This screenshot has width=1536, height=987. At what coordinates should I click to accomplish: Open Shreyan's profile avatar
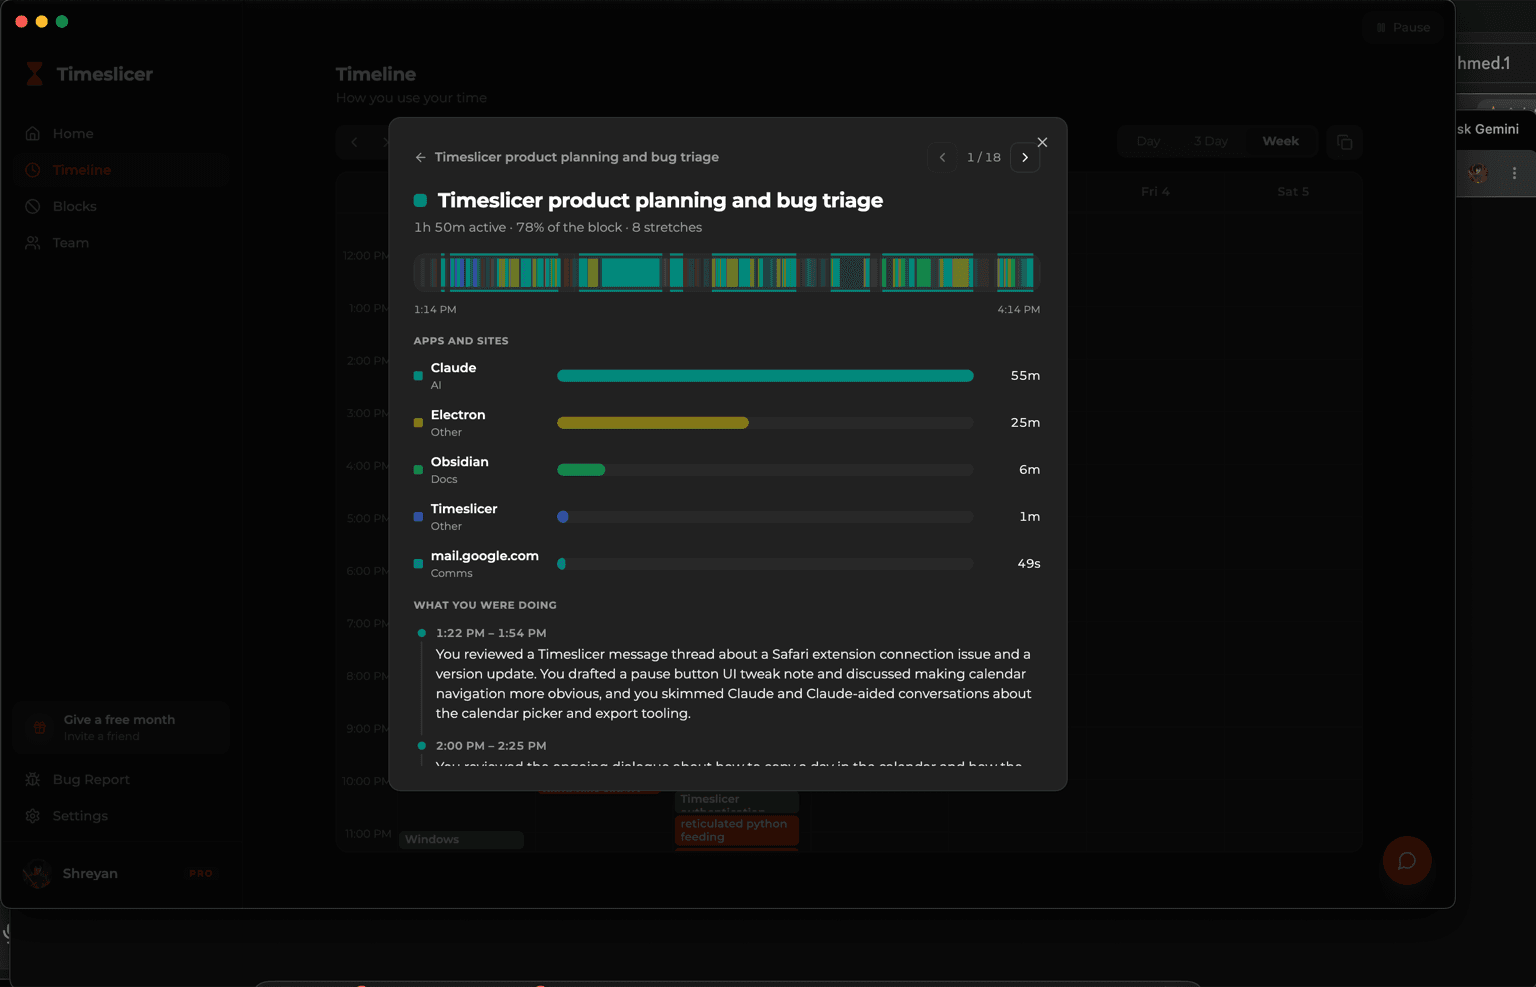(38, 874)
